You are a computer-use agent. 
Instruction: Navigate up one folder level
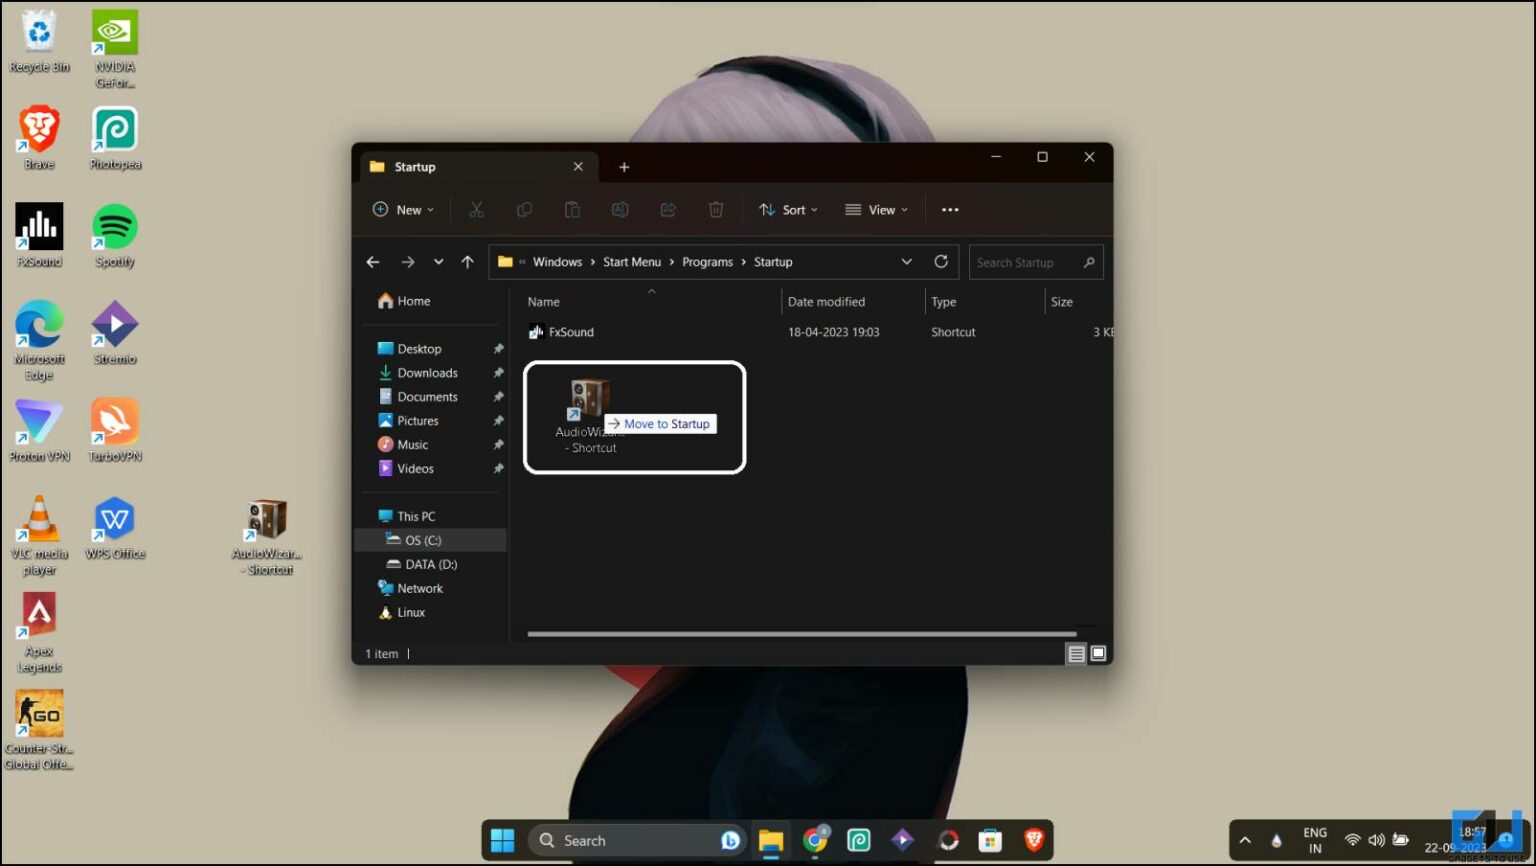tap(467, 261)
